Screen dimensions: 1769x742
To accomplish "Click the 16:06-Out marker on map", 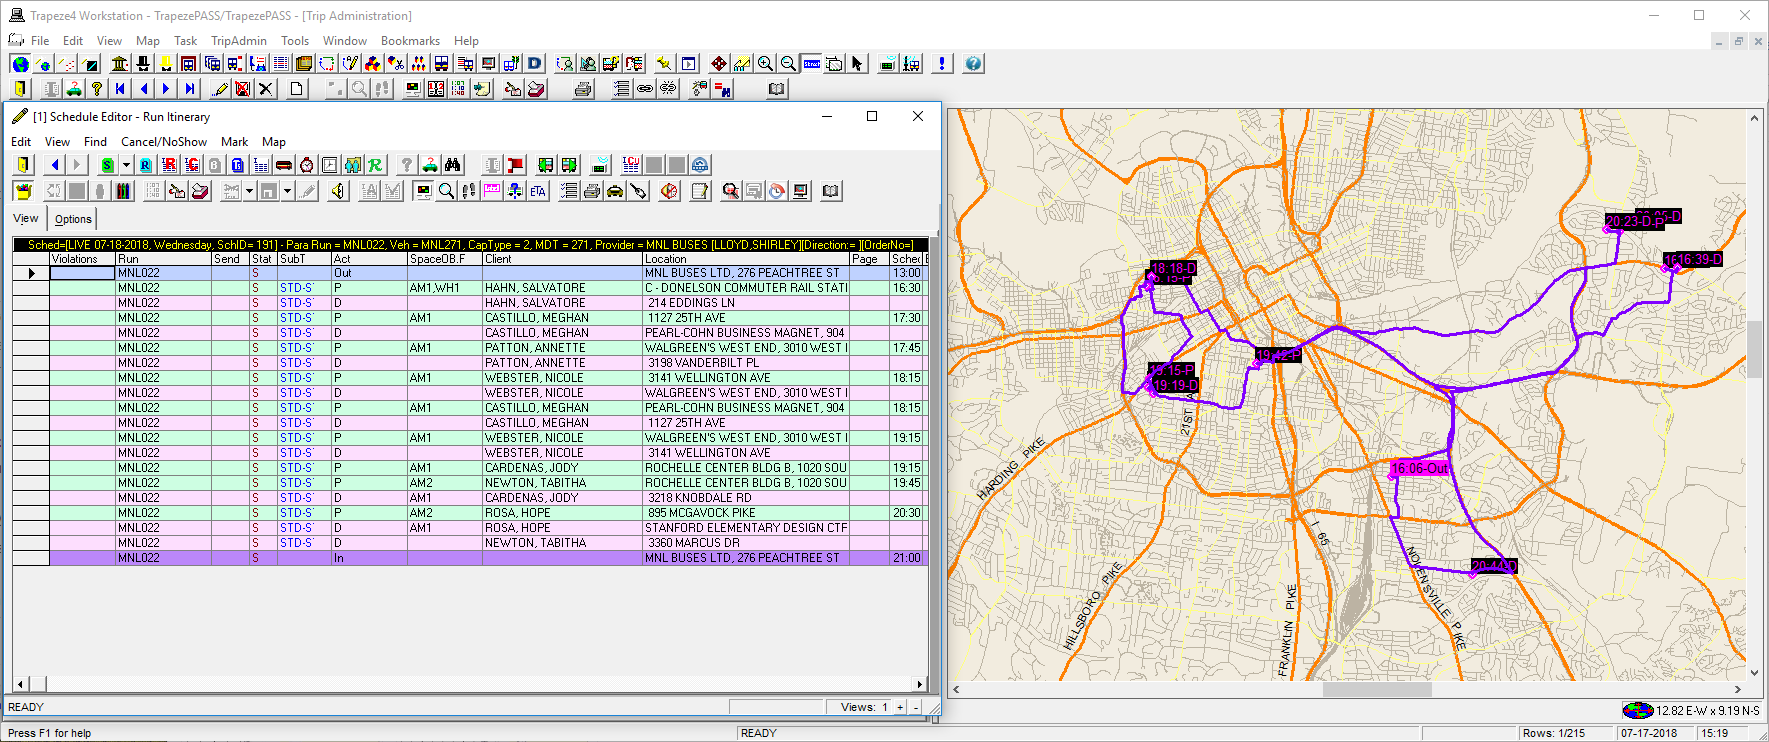I will coord(1420,468).
